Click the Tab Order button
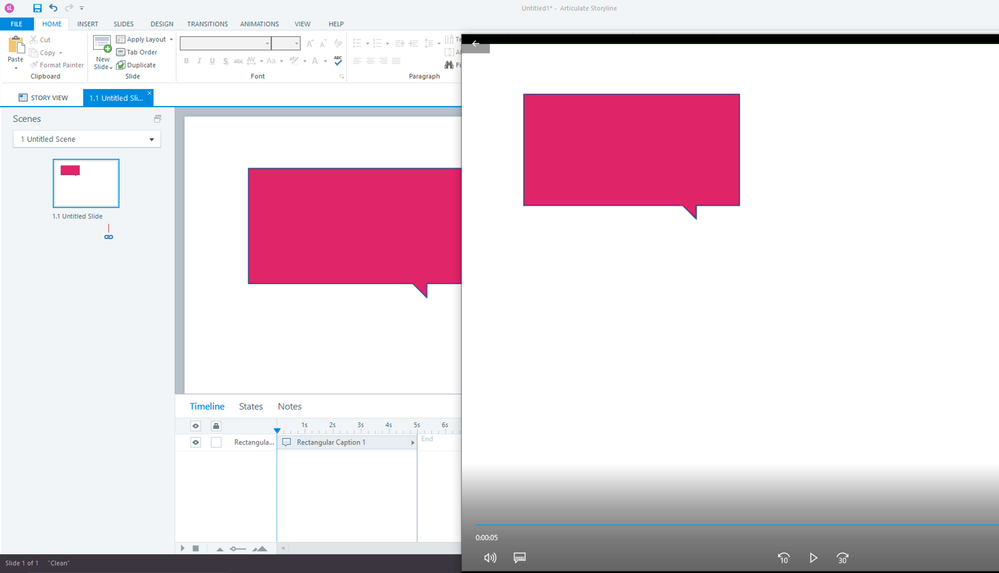Viewport: 999px width, 573px height. [x=137, y=52]
